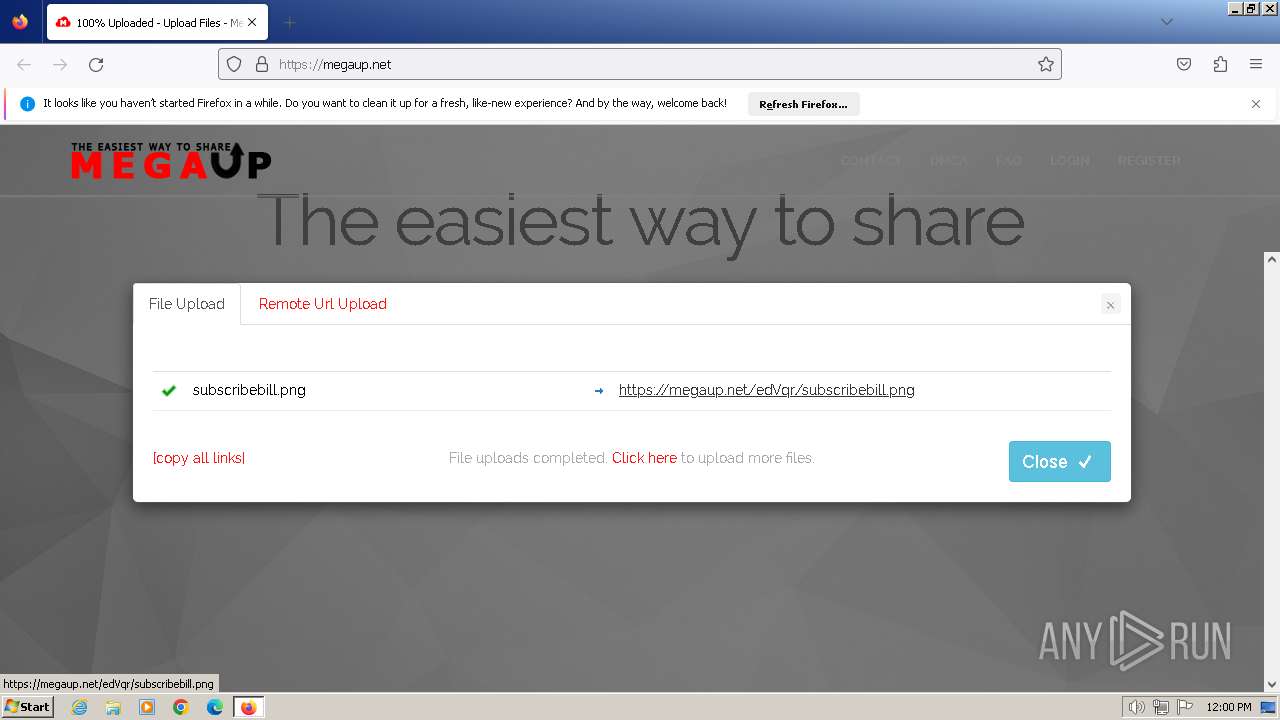Open the DMCA page

point(948,160)
